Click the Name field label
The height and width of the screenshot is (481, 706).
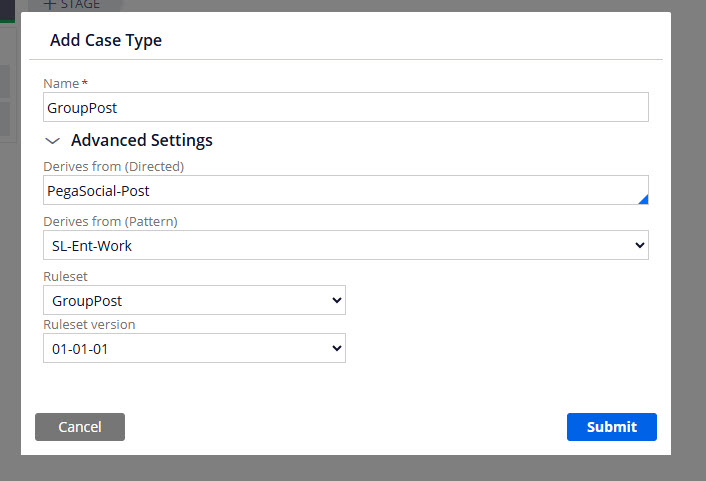(61, 84)
